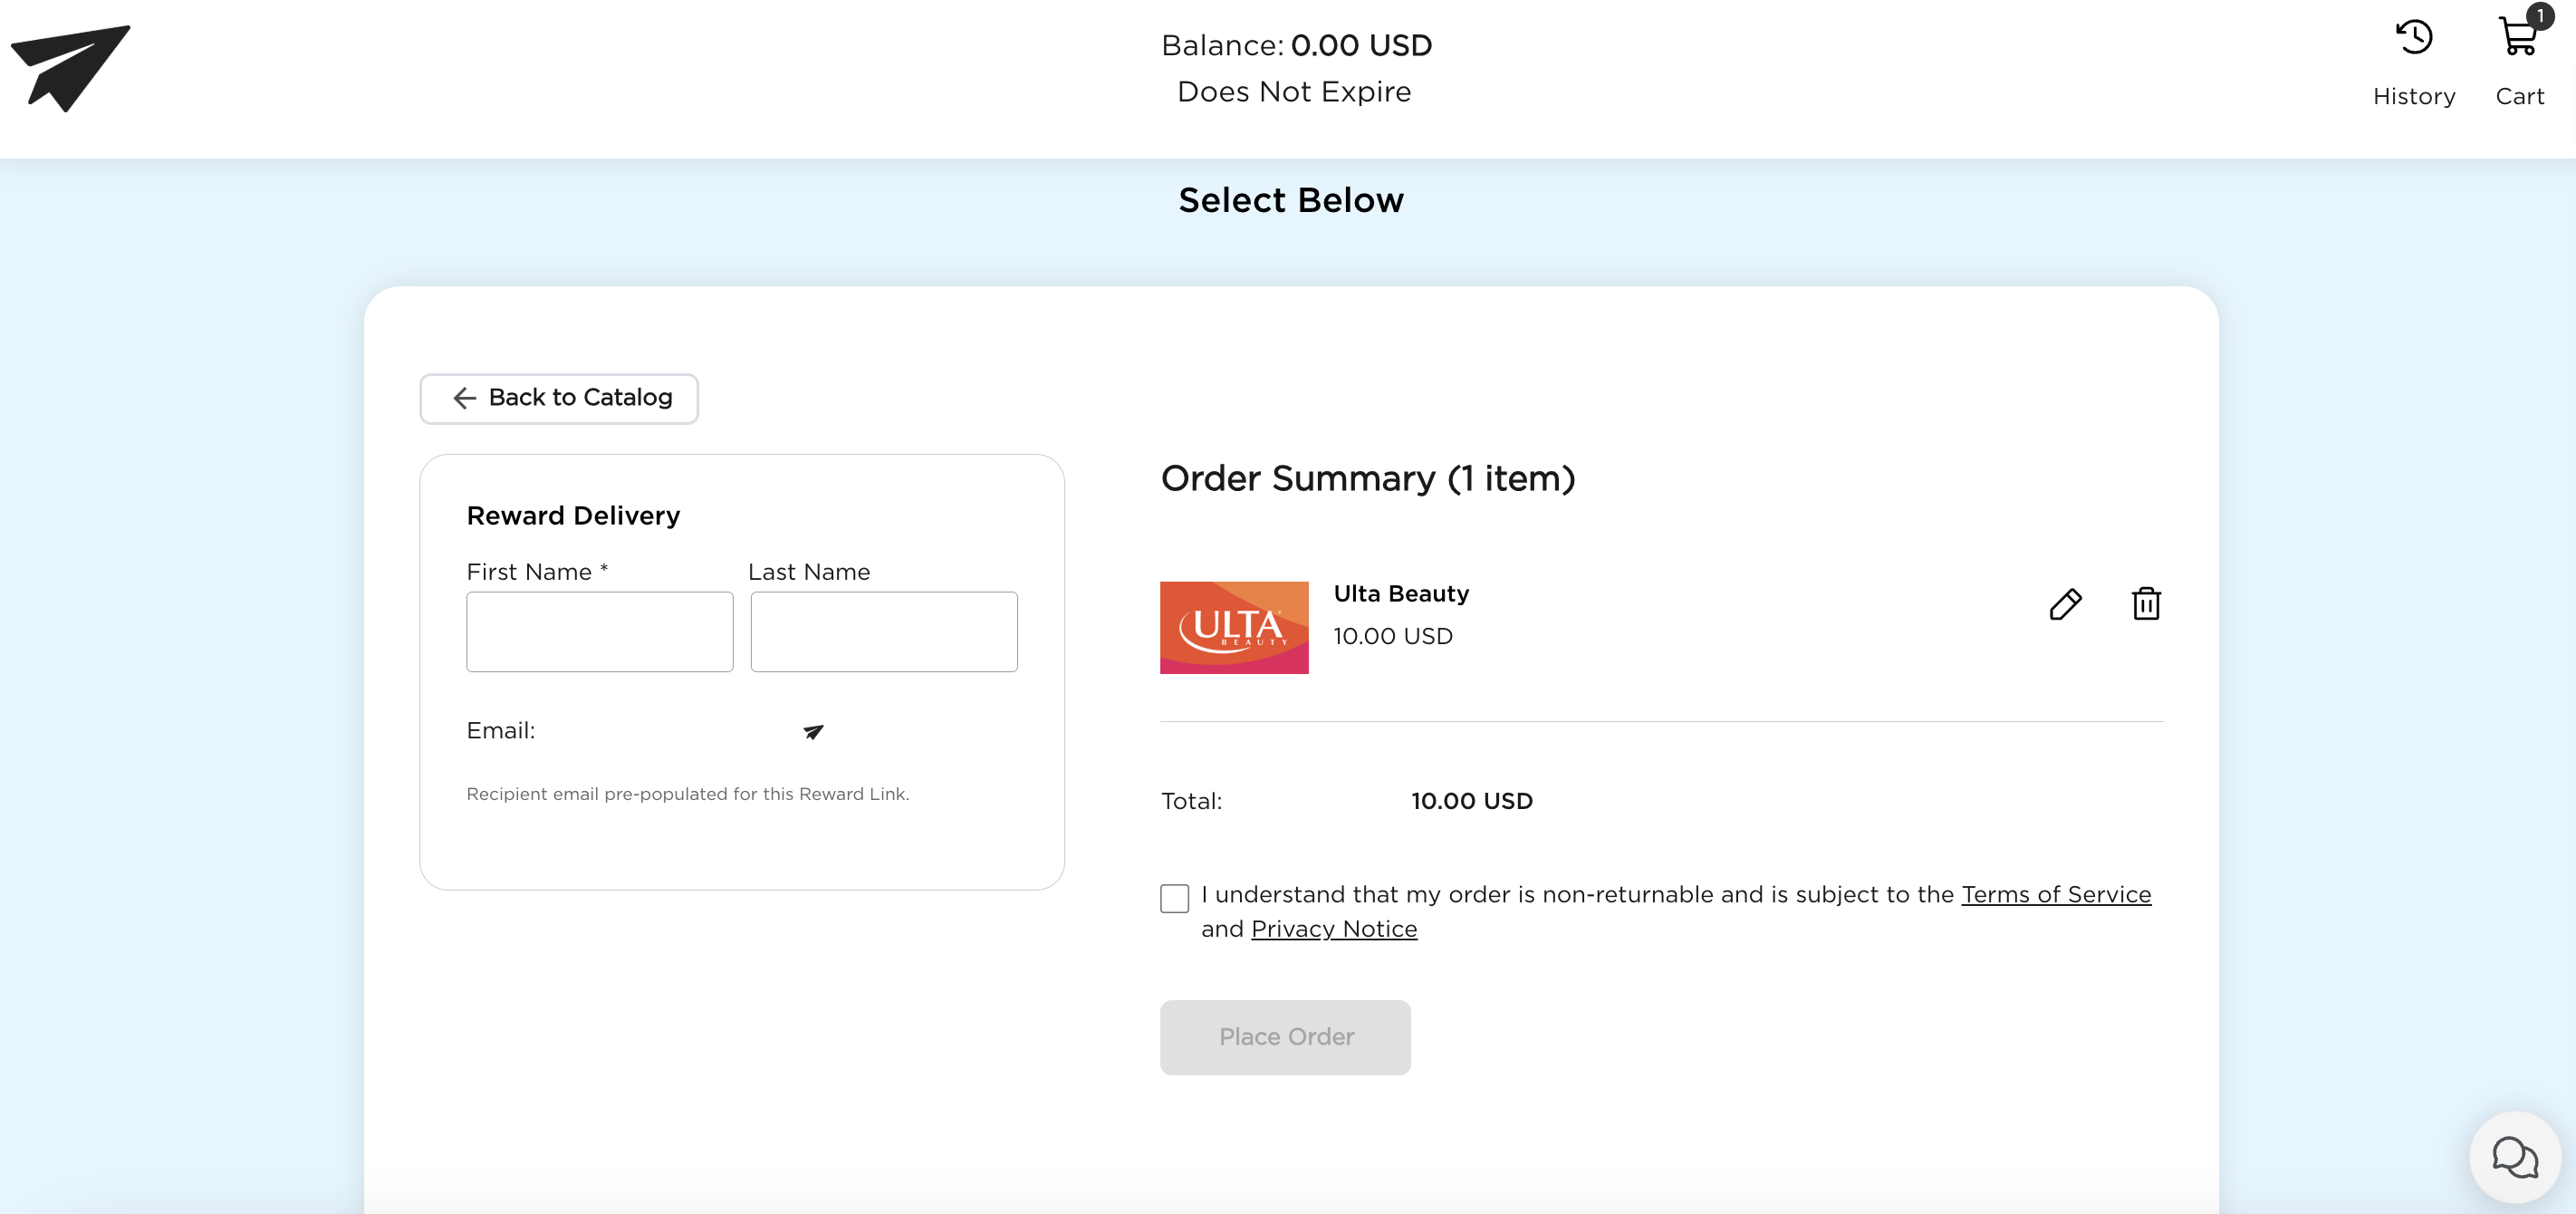Click the Order Summary heading
Screen dimensions: 2576x1214
(1367, 478)
